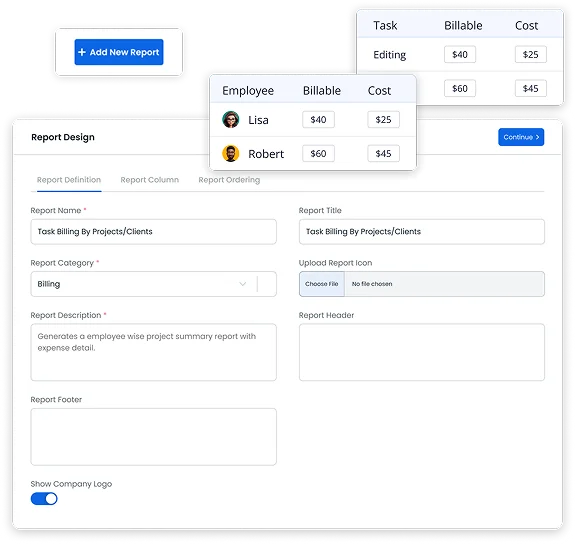Click Billable header in the Employee table

pyautogui.click(x=322, y=91)
